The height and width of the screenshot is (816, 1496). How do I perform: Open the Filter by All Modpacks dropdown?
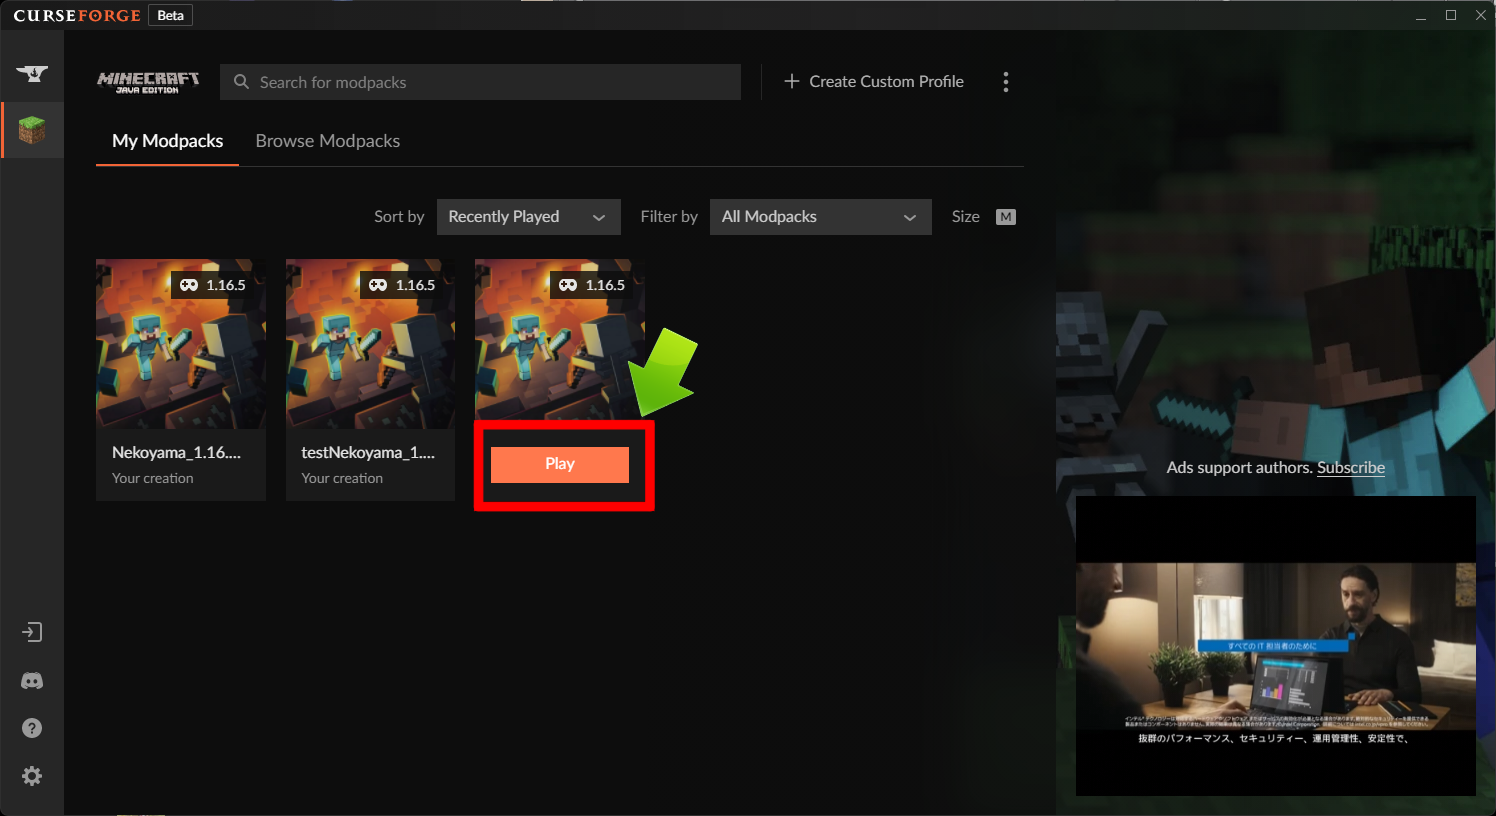pyautogui.click(x=821, y=217)
